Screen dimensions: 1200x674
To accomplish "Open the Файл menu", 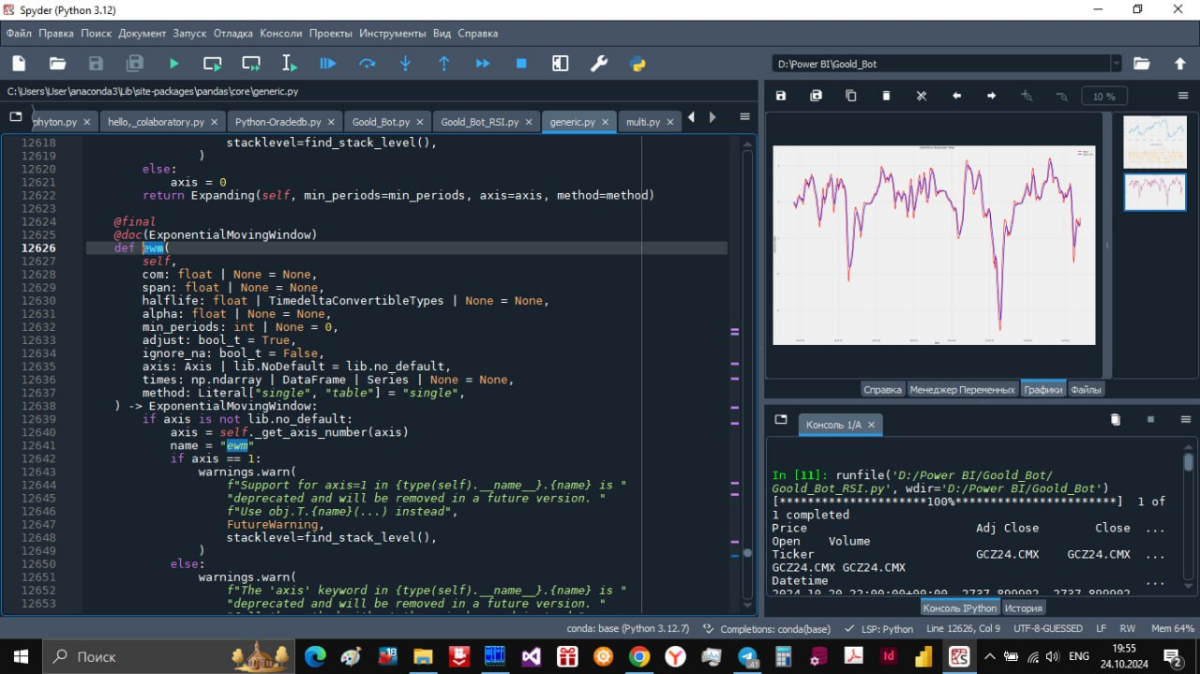I will tap(19, 33).
